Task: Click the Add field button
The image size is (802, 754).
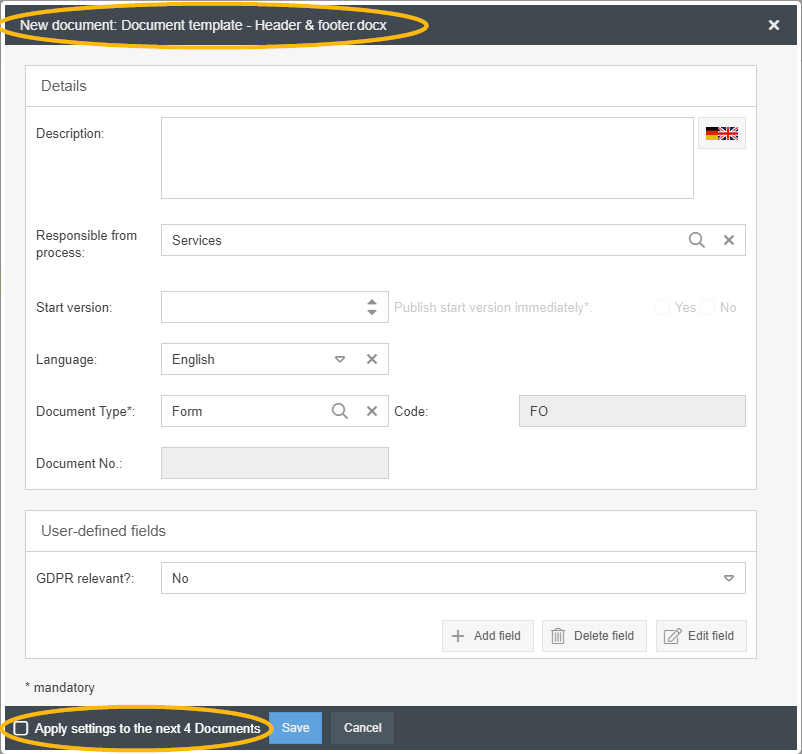Action: (x=487, y=636)
